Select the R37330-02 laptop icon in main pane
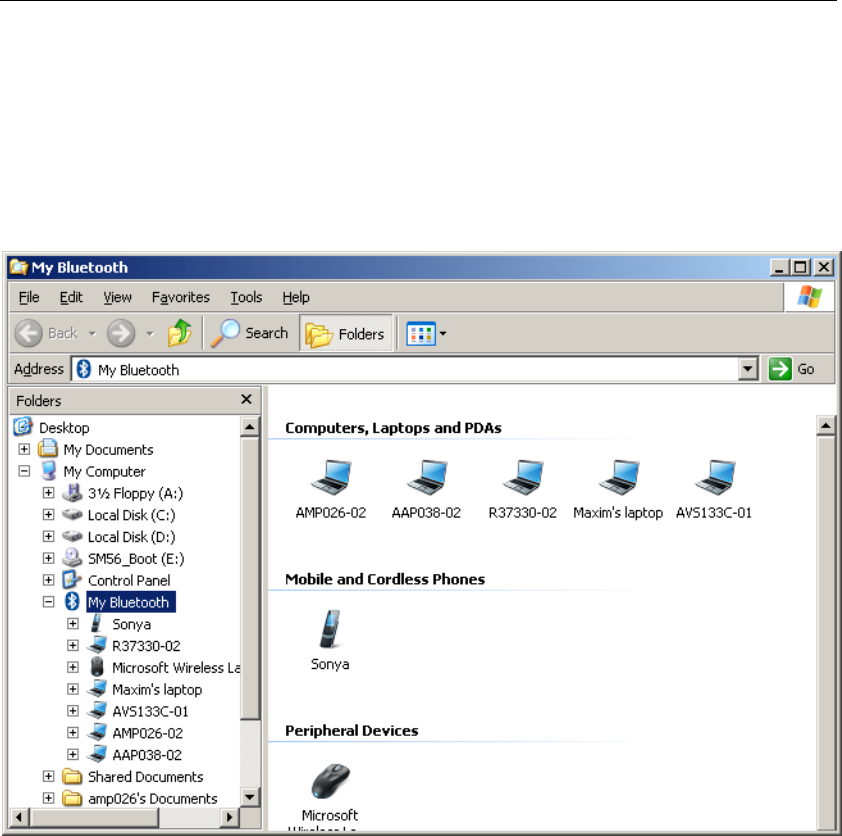 pyautogui.click(x=522, y=477)
